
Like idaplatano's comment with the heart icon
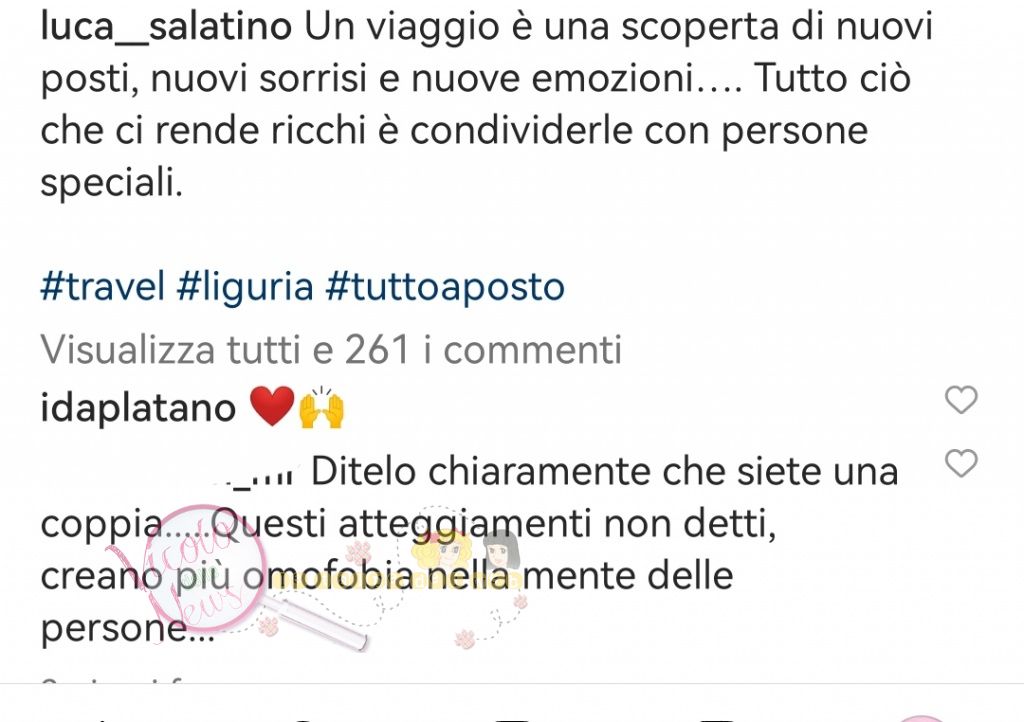tap(961, 400)
